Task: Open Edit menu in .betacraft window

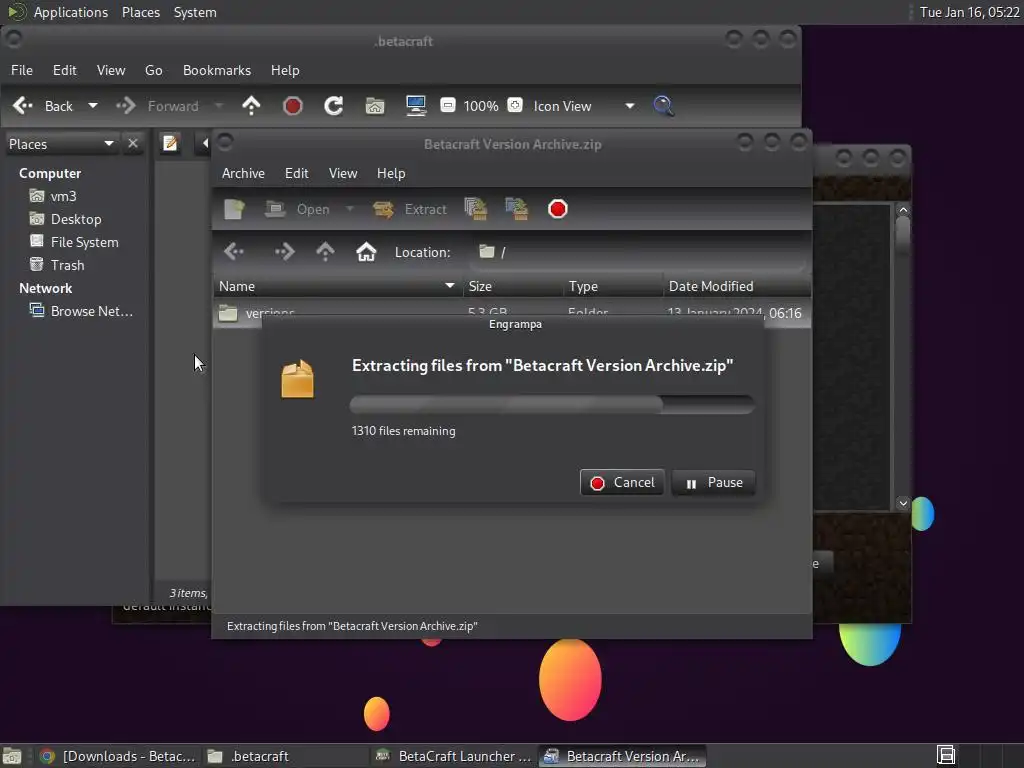Action: (x=65, y=70)
